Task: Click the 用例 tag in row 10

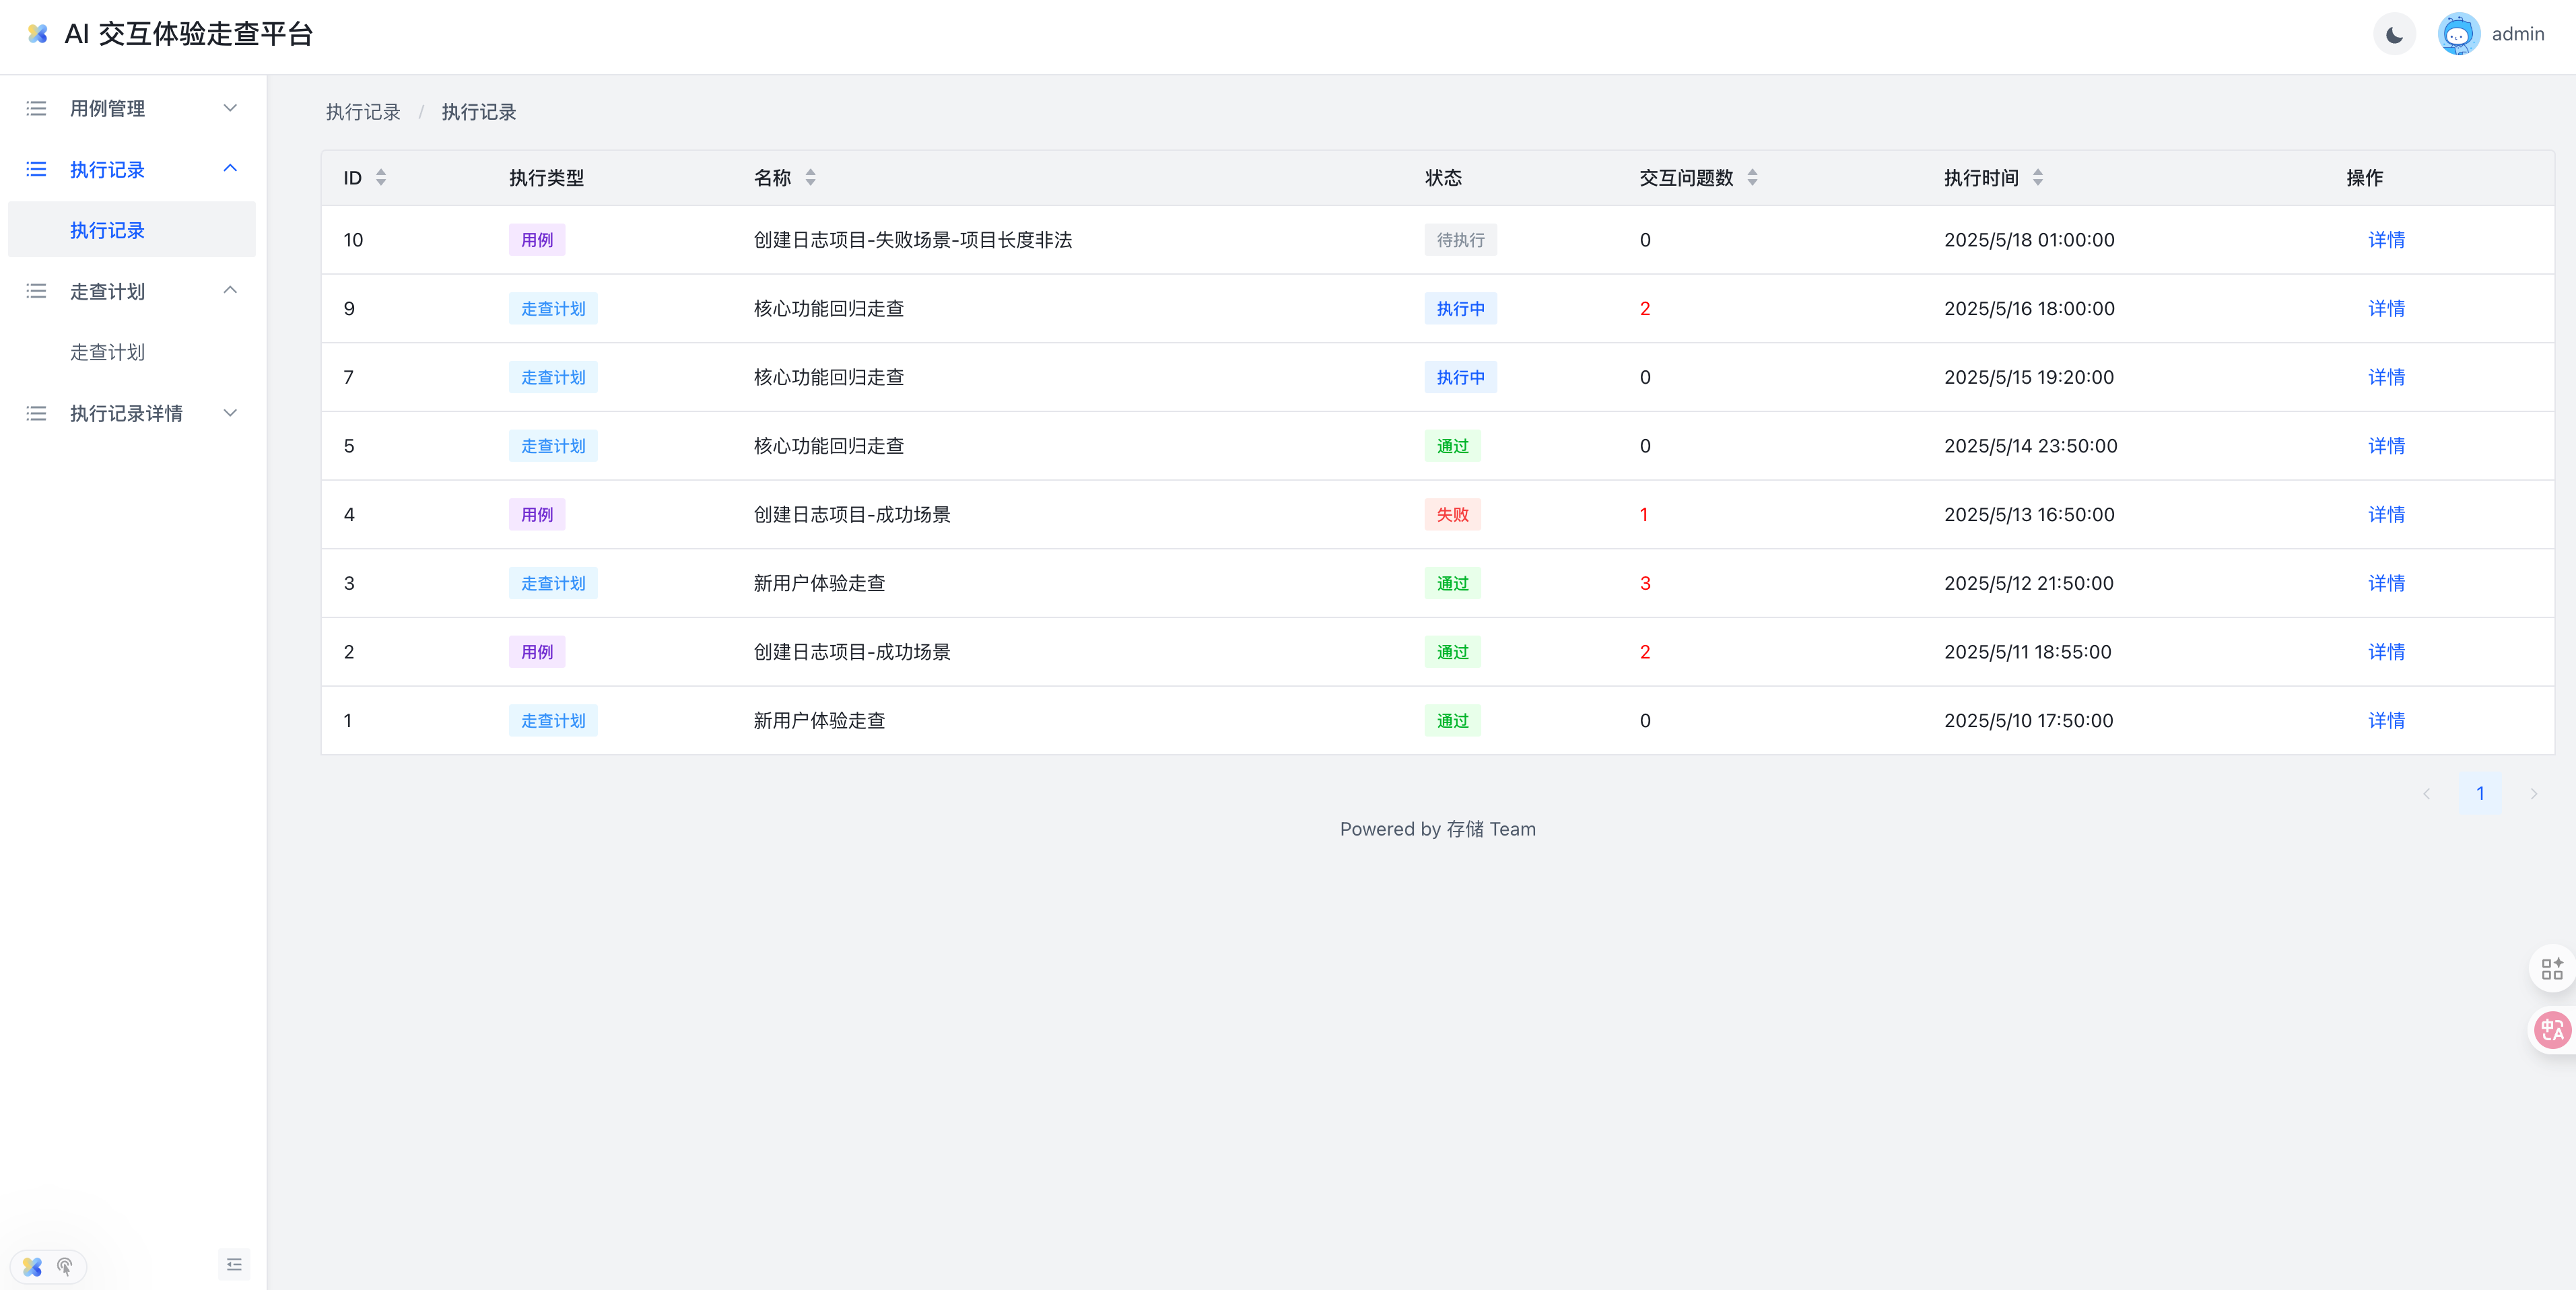Action: tap(537, 240)
